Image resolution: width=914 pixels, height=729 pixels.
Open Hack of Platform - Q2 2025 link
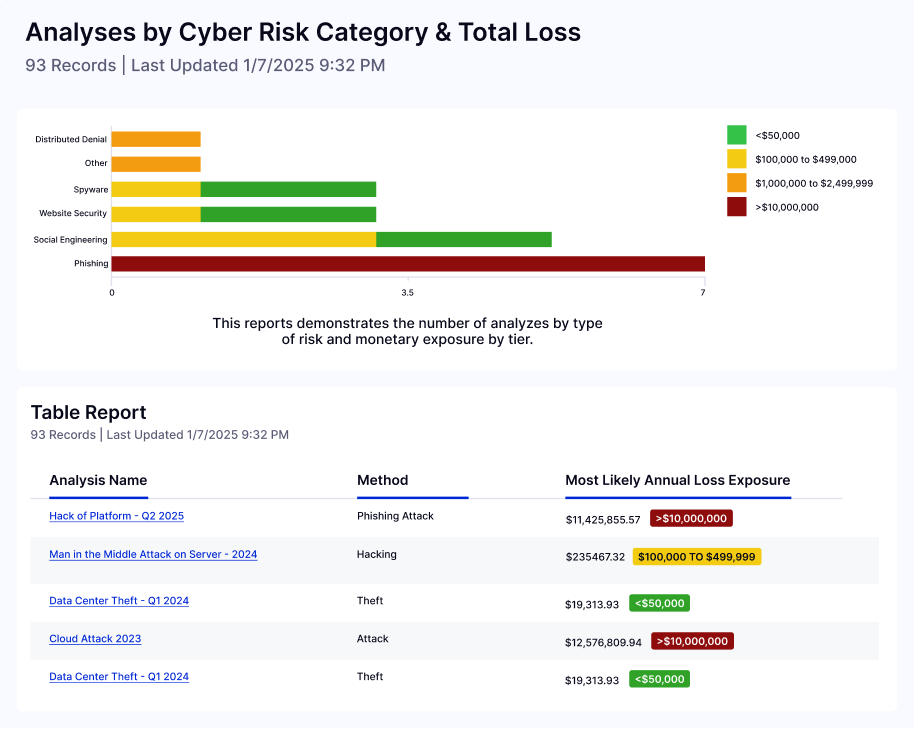(117, 516)
